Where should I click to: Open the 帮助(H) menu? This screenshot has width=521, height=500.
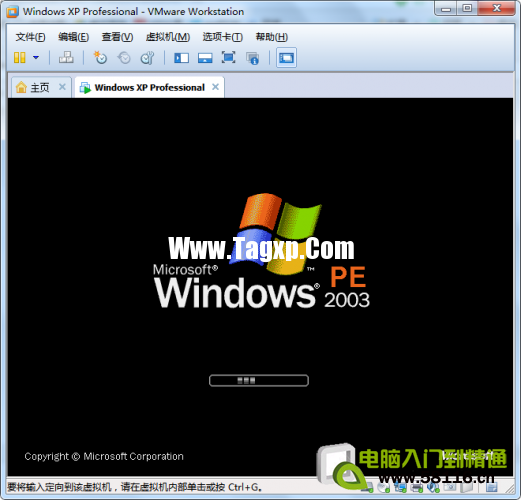(x=272, y=37)
